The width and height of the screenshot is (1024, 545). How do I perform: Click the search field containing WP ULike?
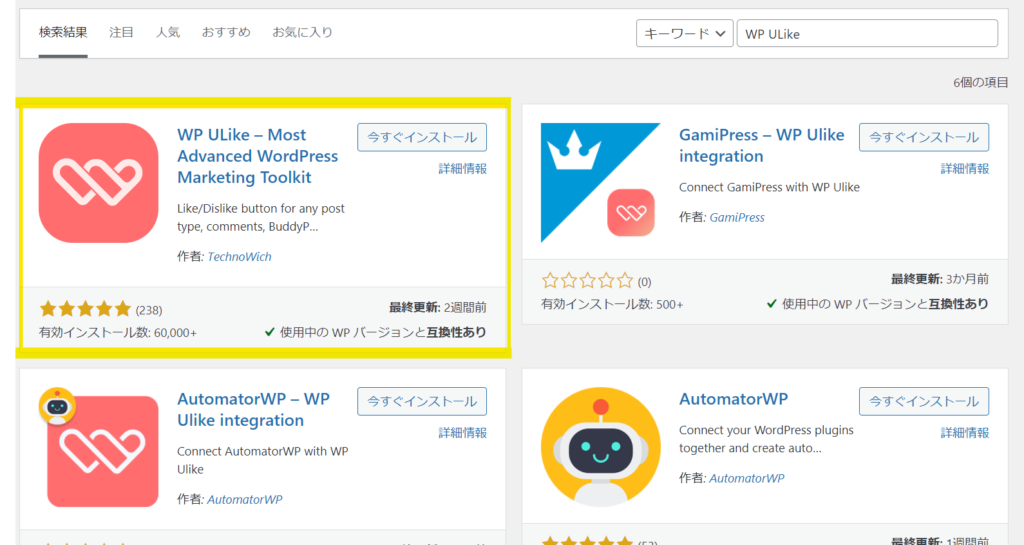(x=867, y=33)
